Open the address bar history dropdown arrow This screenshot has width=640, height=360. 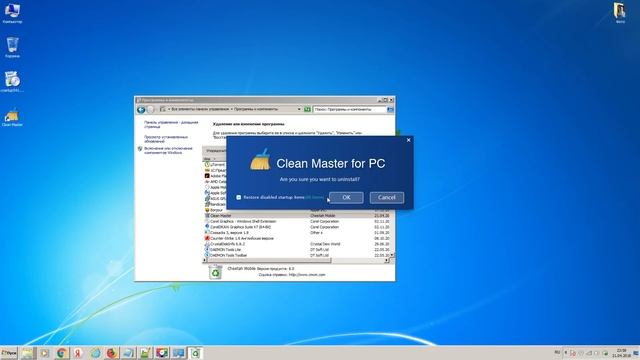(299, 109)
